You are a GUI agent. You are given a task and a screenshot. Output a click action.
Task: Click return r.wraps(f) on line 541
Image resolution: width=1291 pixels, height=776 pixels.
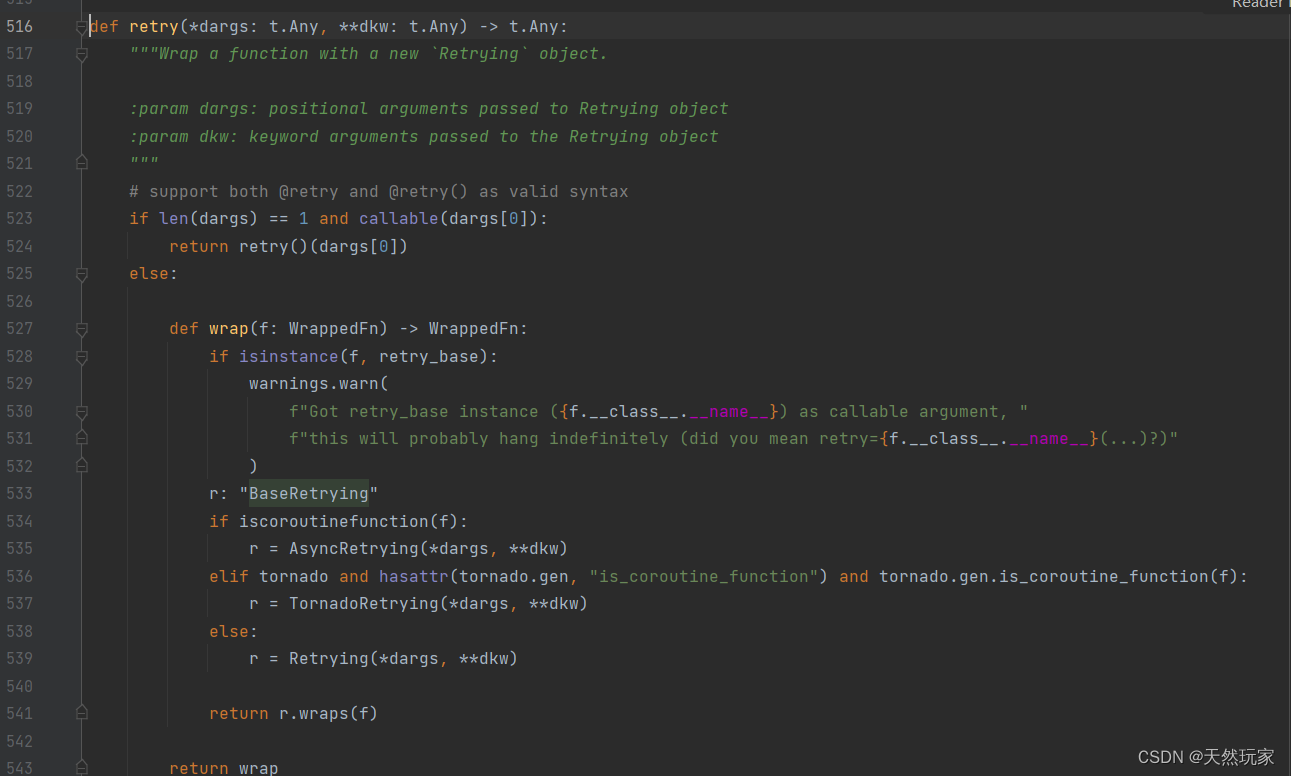pos(294,714)
